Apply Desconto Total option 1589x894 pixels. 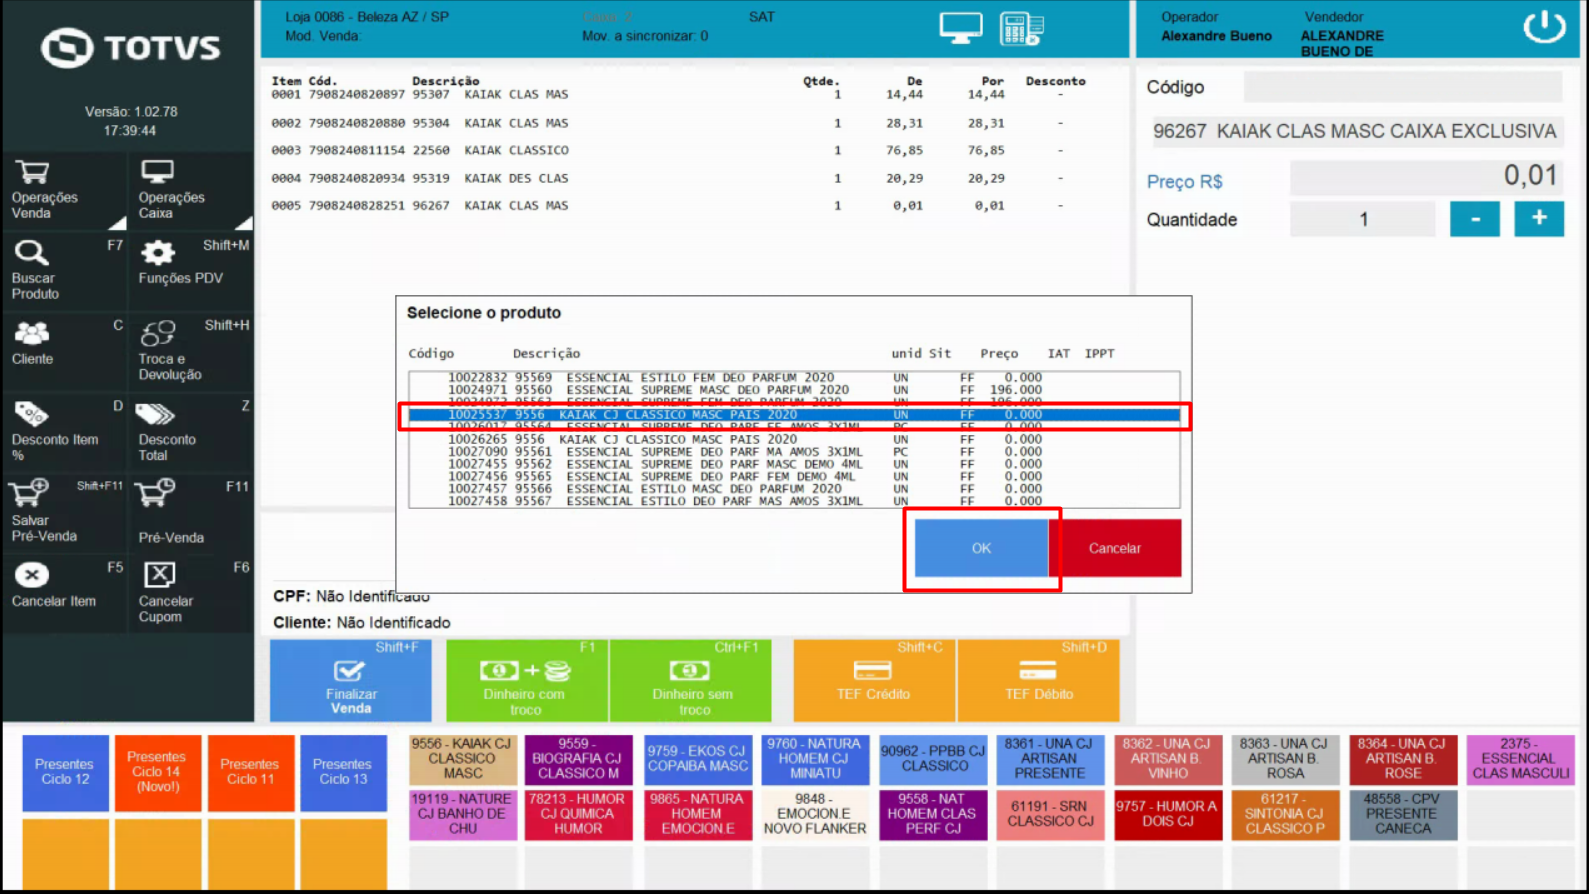[191, 433]
